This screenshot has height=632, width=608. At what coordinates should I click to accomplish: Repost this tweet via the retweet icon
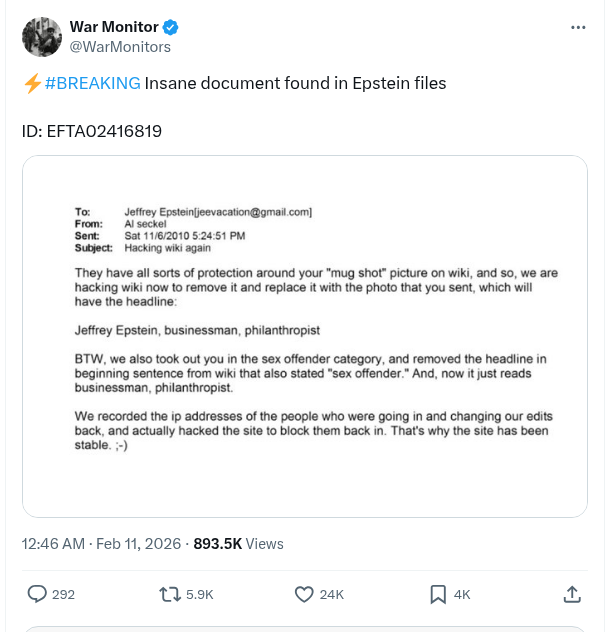[170, 594]
